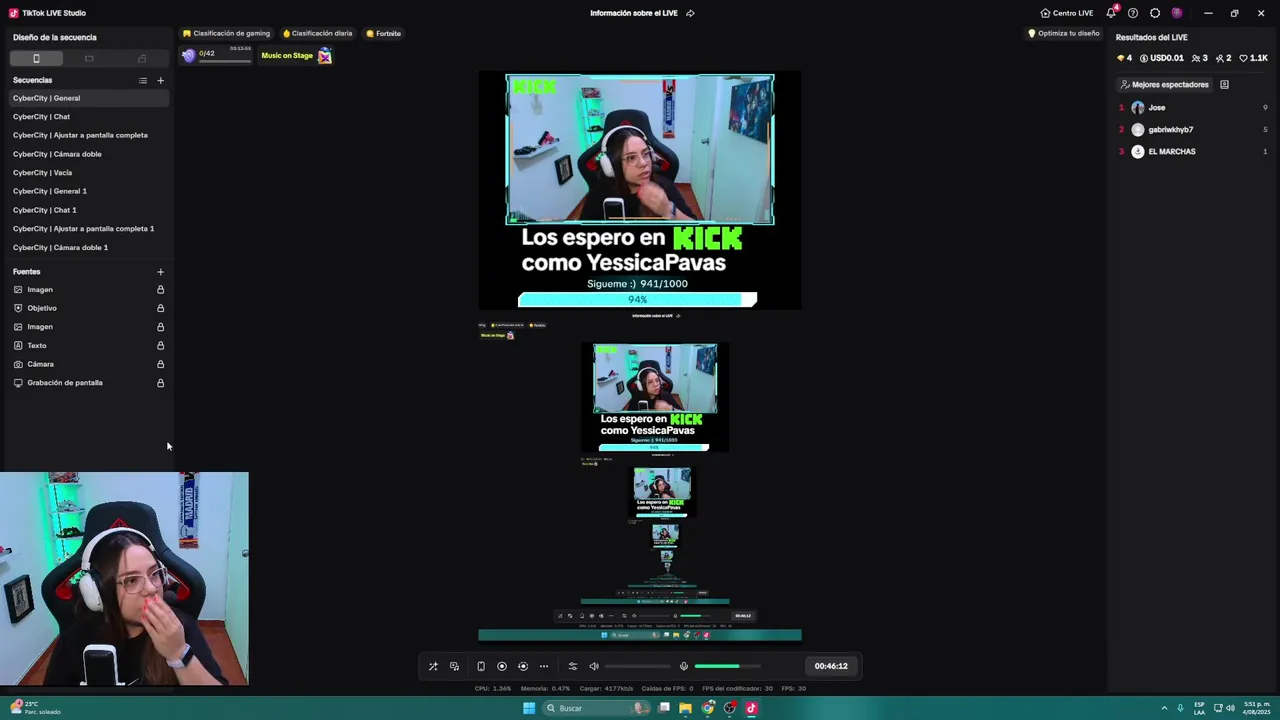Open the settings gear icon

point(1155,13)
